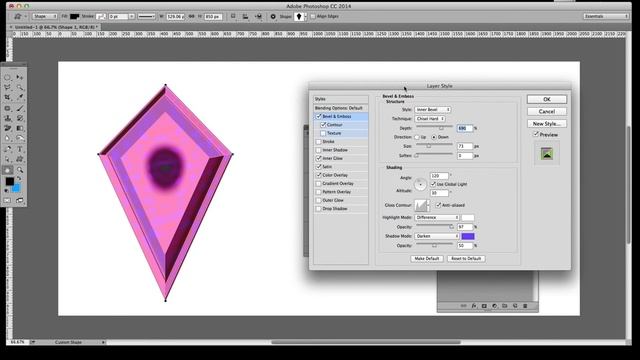Click OK in Layer Style dialog
Screen dimensions: 640x360
(547, 99)
